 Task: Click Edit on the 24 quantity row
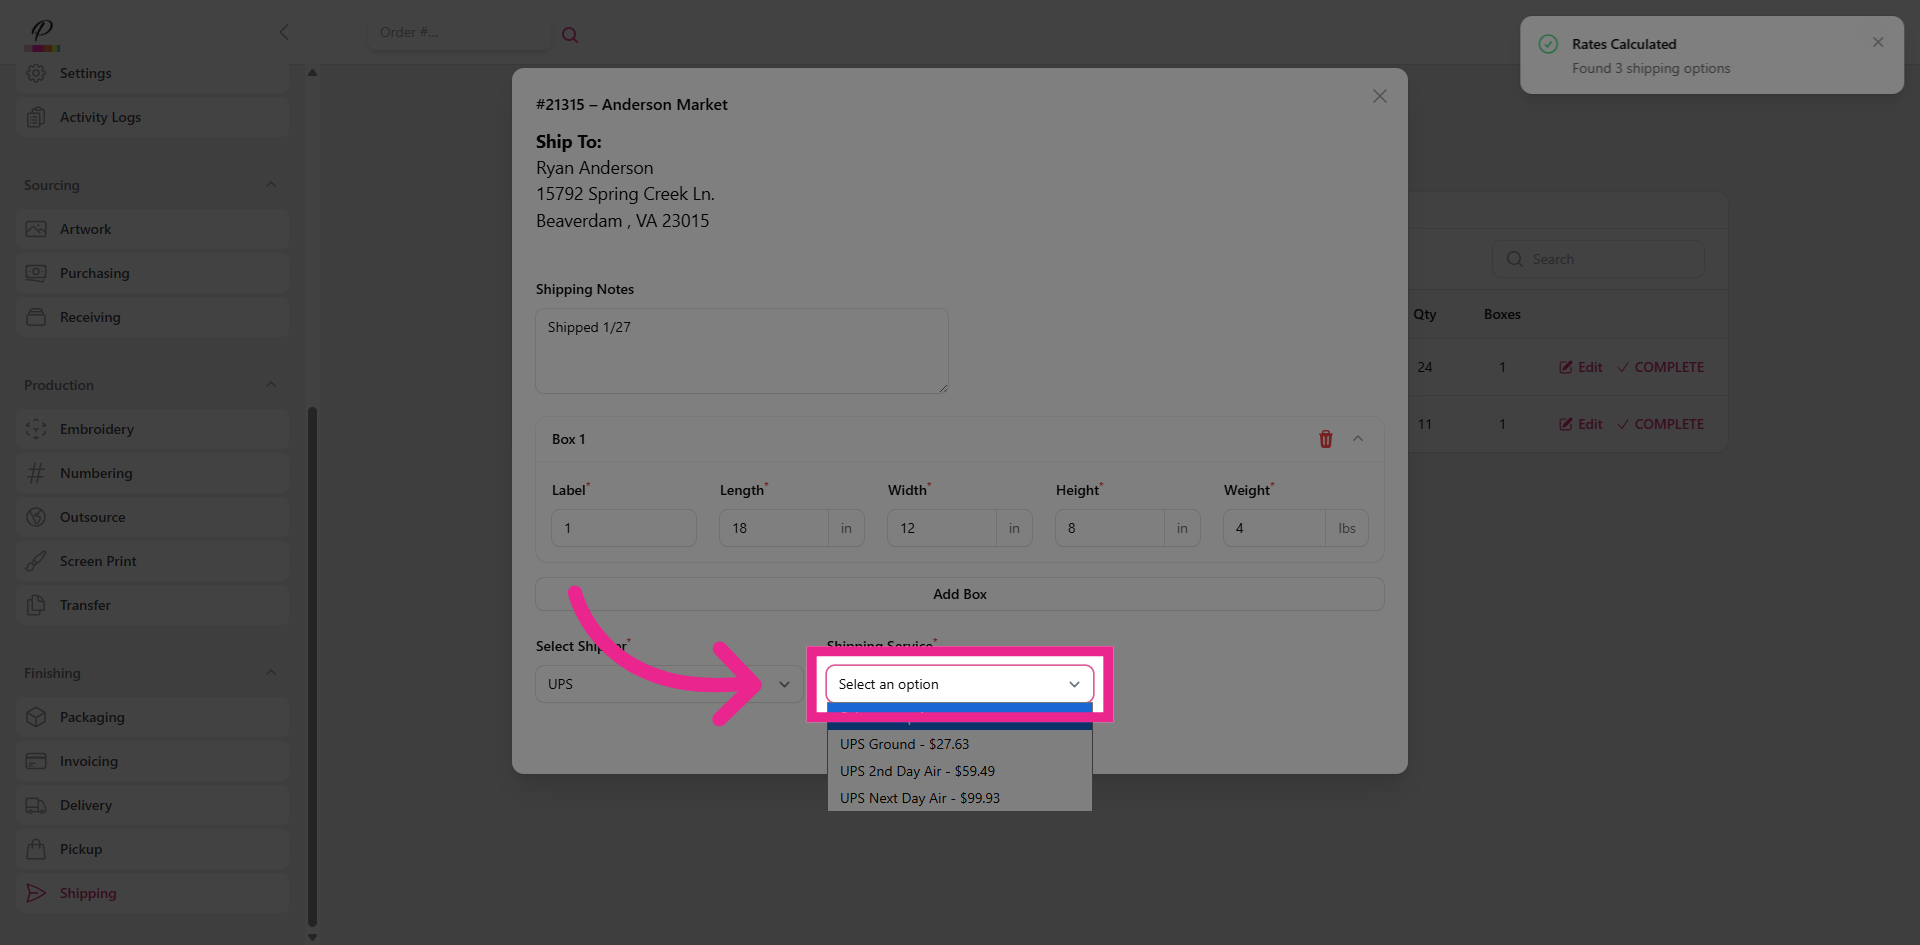click(1580, 367)
